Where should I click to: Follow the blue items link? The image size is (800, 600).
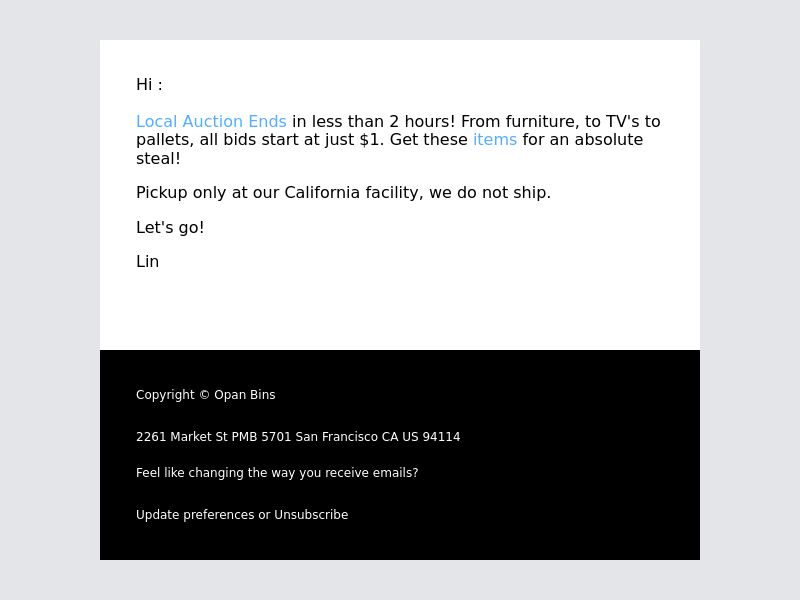tap(495, 139)
